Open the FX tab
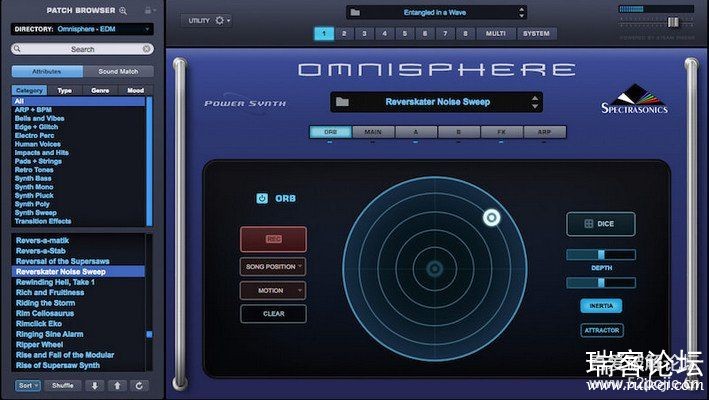Screen dimensions: 709x400 point(501,132)
